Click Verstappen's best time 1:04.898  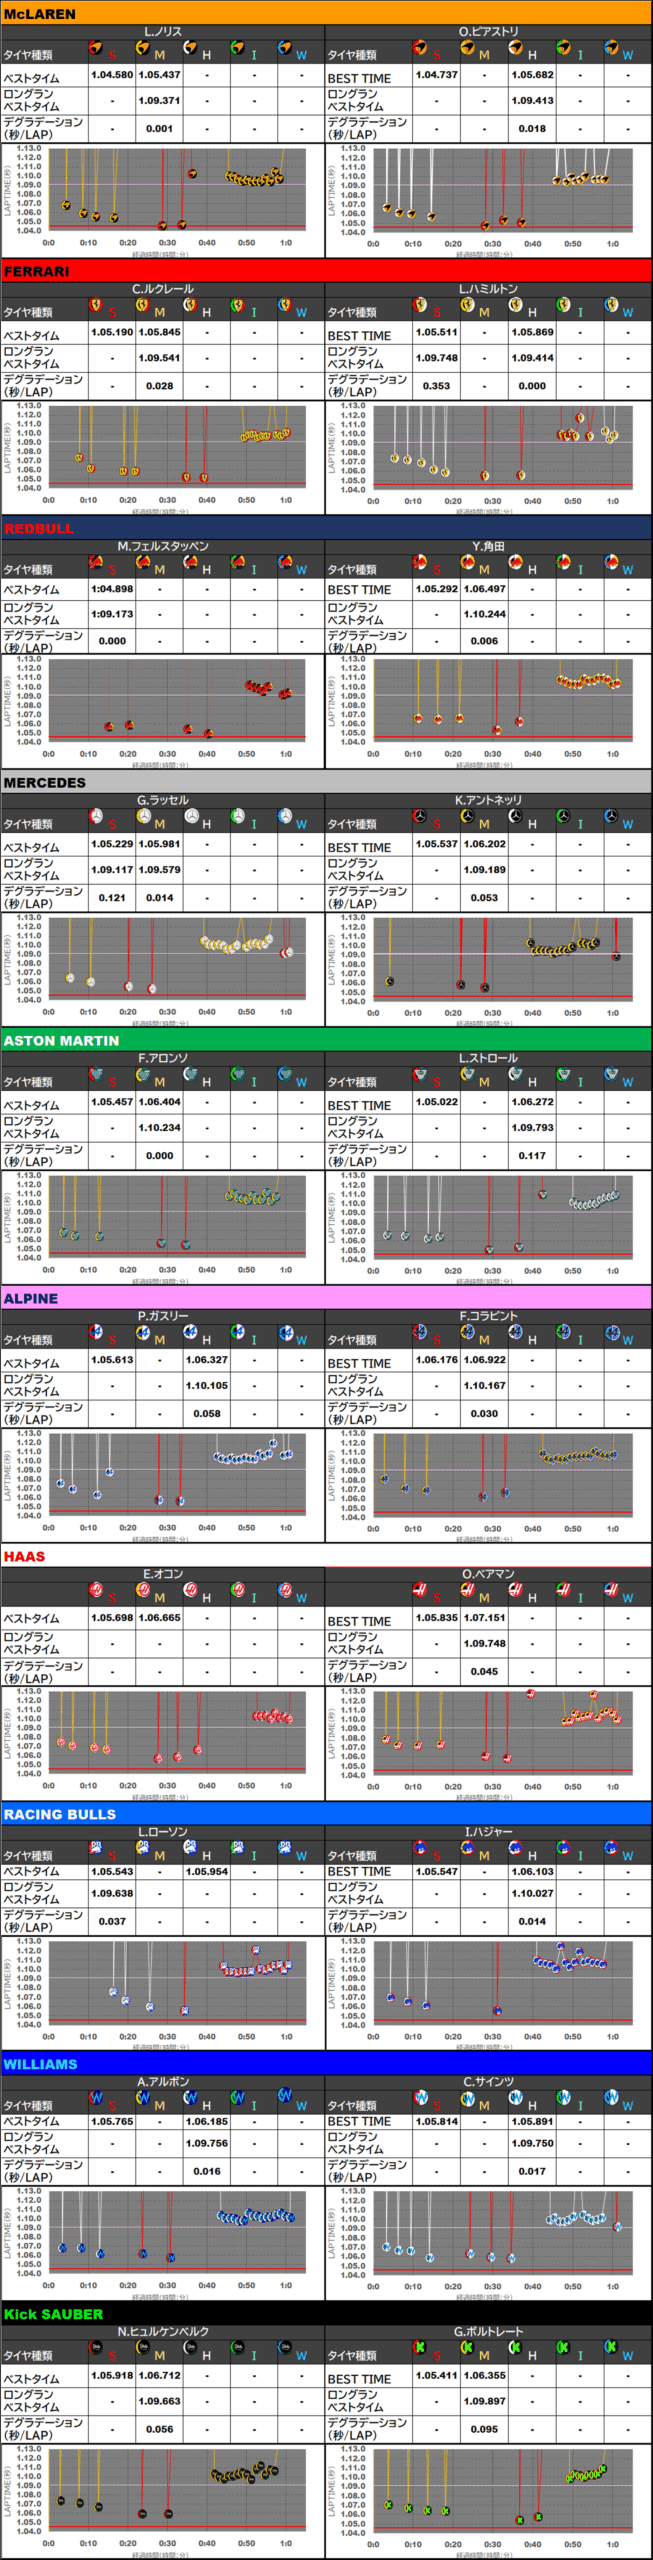[112, 589]
